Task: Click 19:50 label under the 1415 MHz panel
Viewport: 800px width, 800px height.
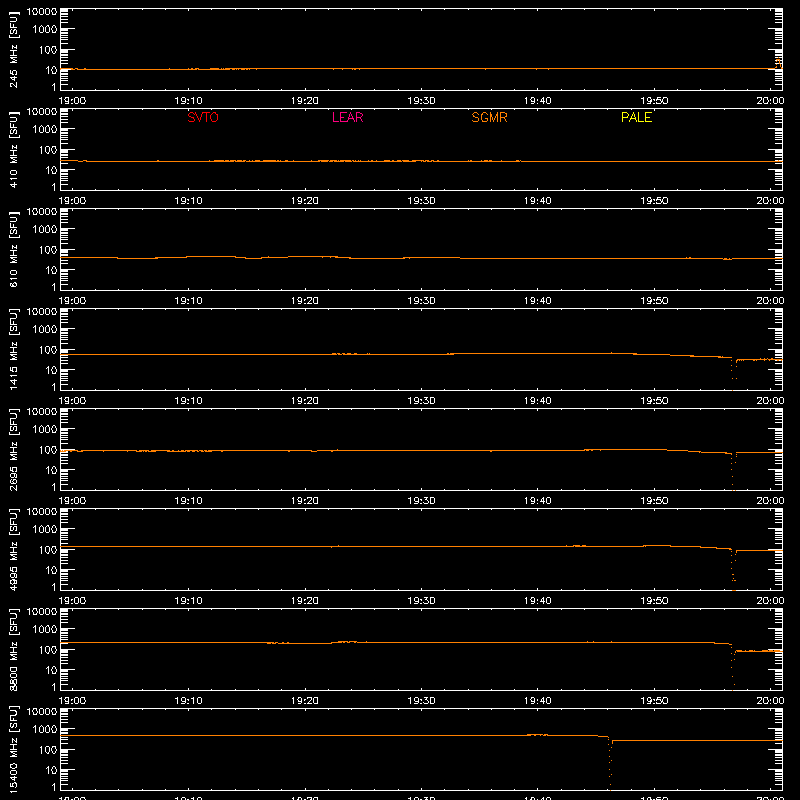Action: pos(654,401)
